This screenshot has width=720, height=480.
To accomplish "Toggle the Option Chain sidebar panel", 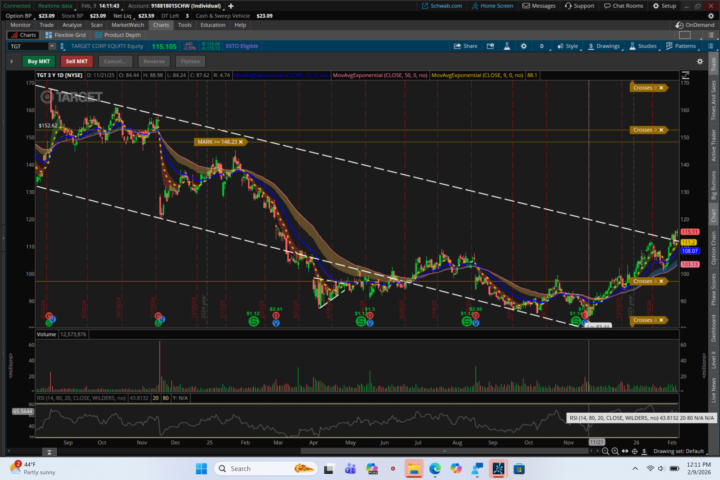I will 714,248.
